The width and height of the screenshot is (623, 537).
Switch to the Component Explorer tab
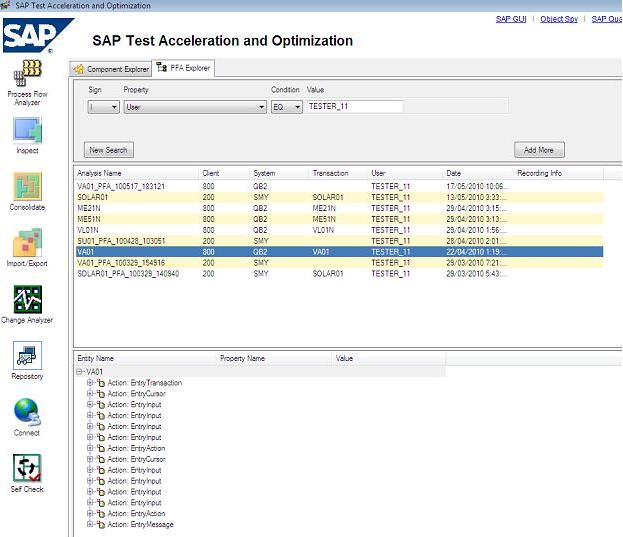pyautogui.click(x=111, y=69)
